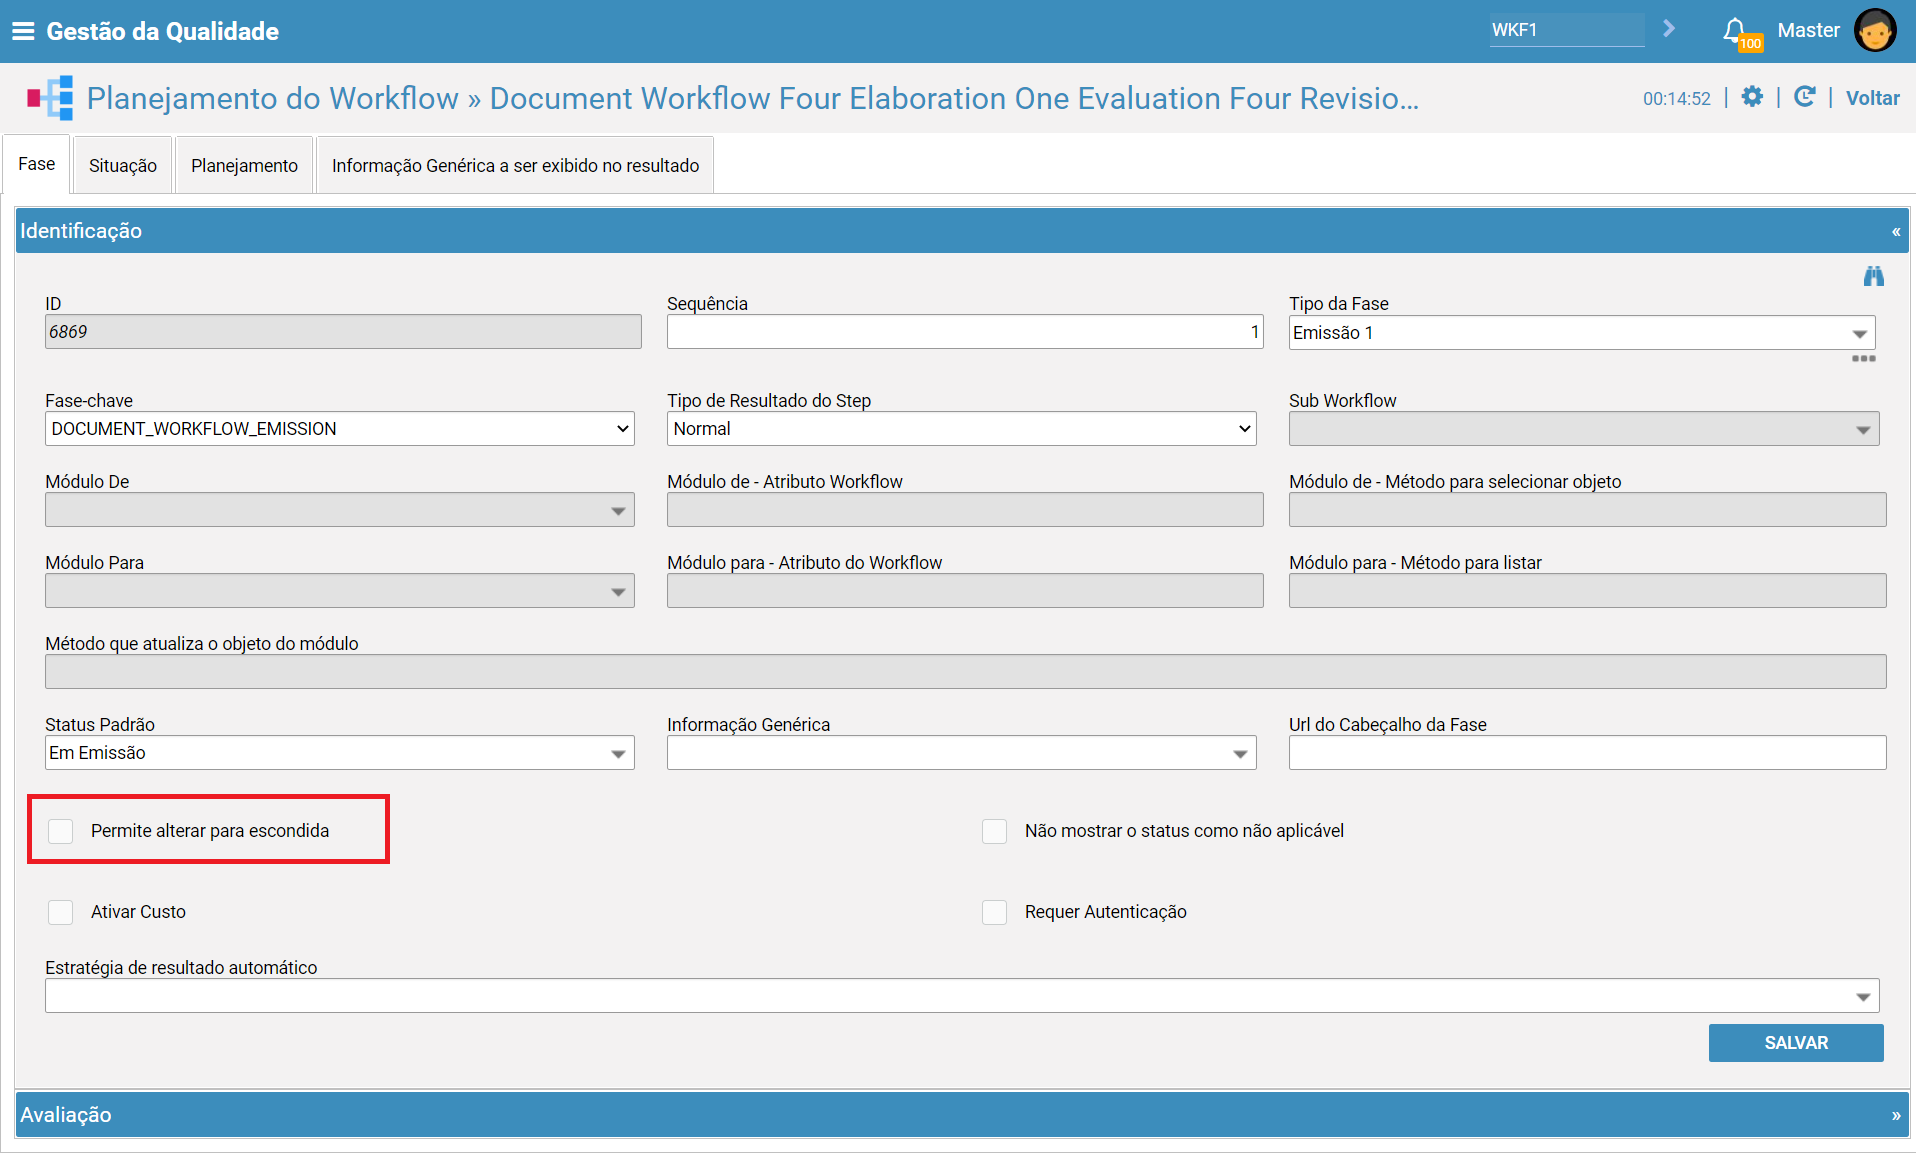Click the SALVAR button
Image resolution: width=1916 pixels, height=1159 pixels.
pyautogui.click(x=1796, y=1043)
